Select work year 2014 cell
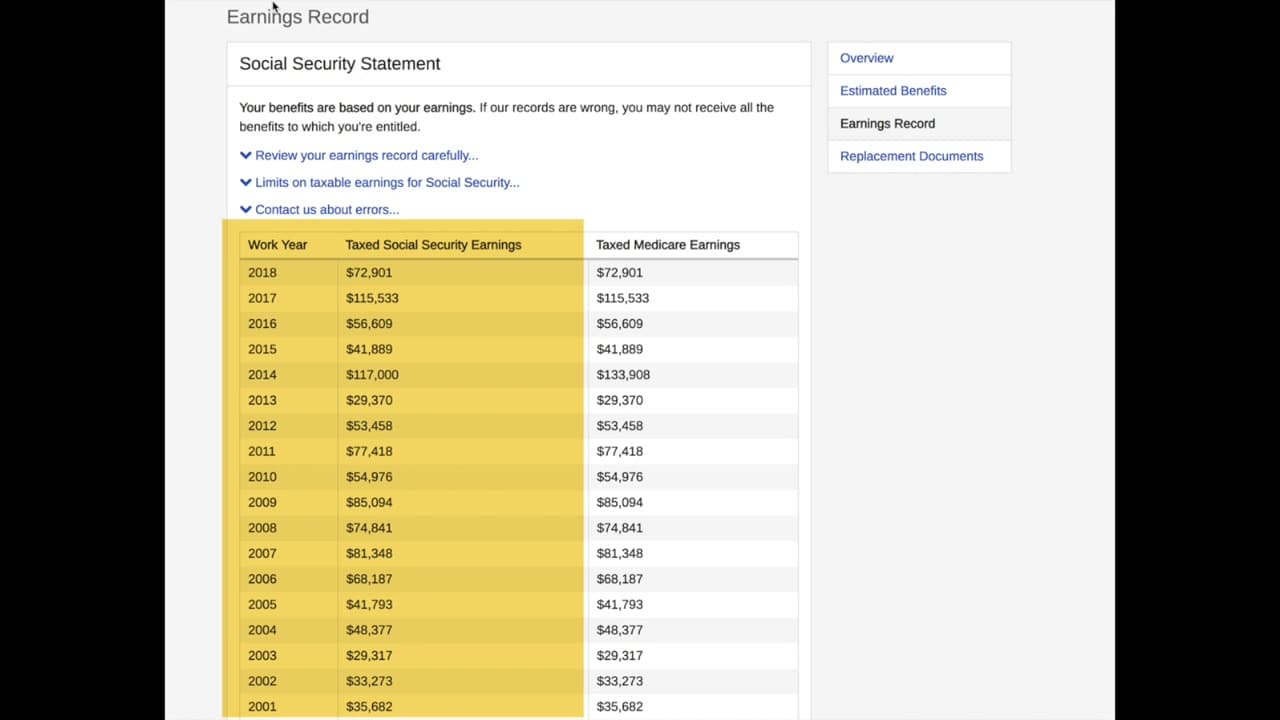 pyautogui.click(x=262, y=375)
